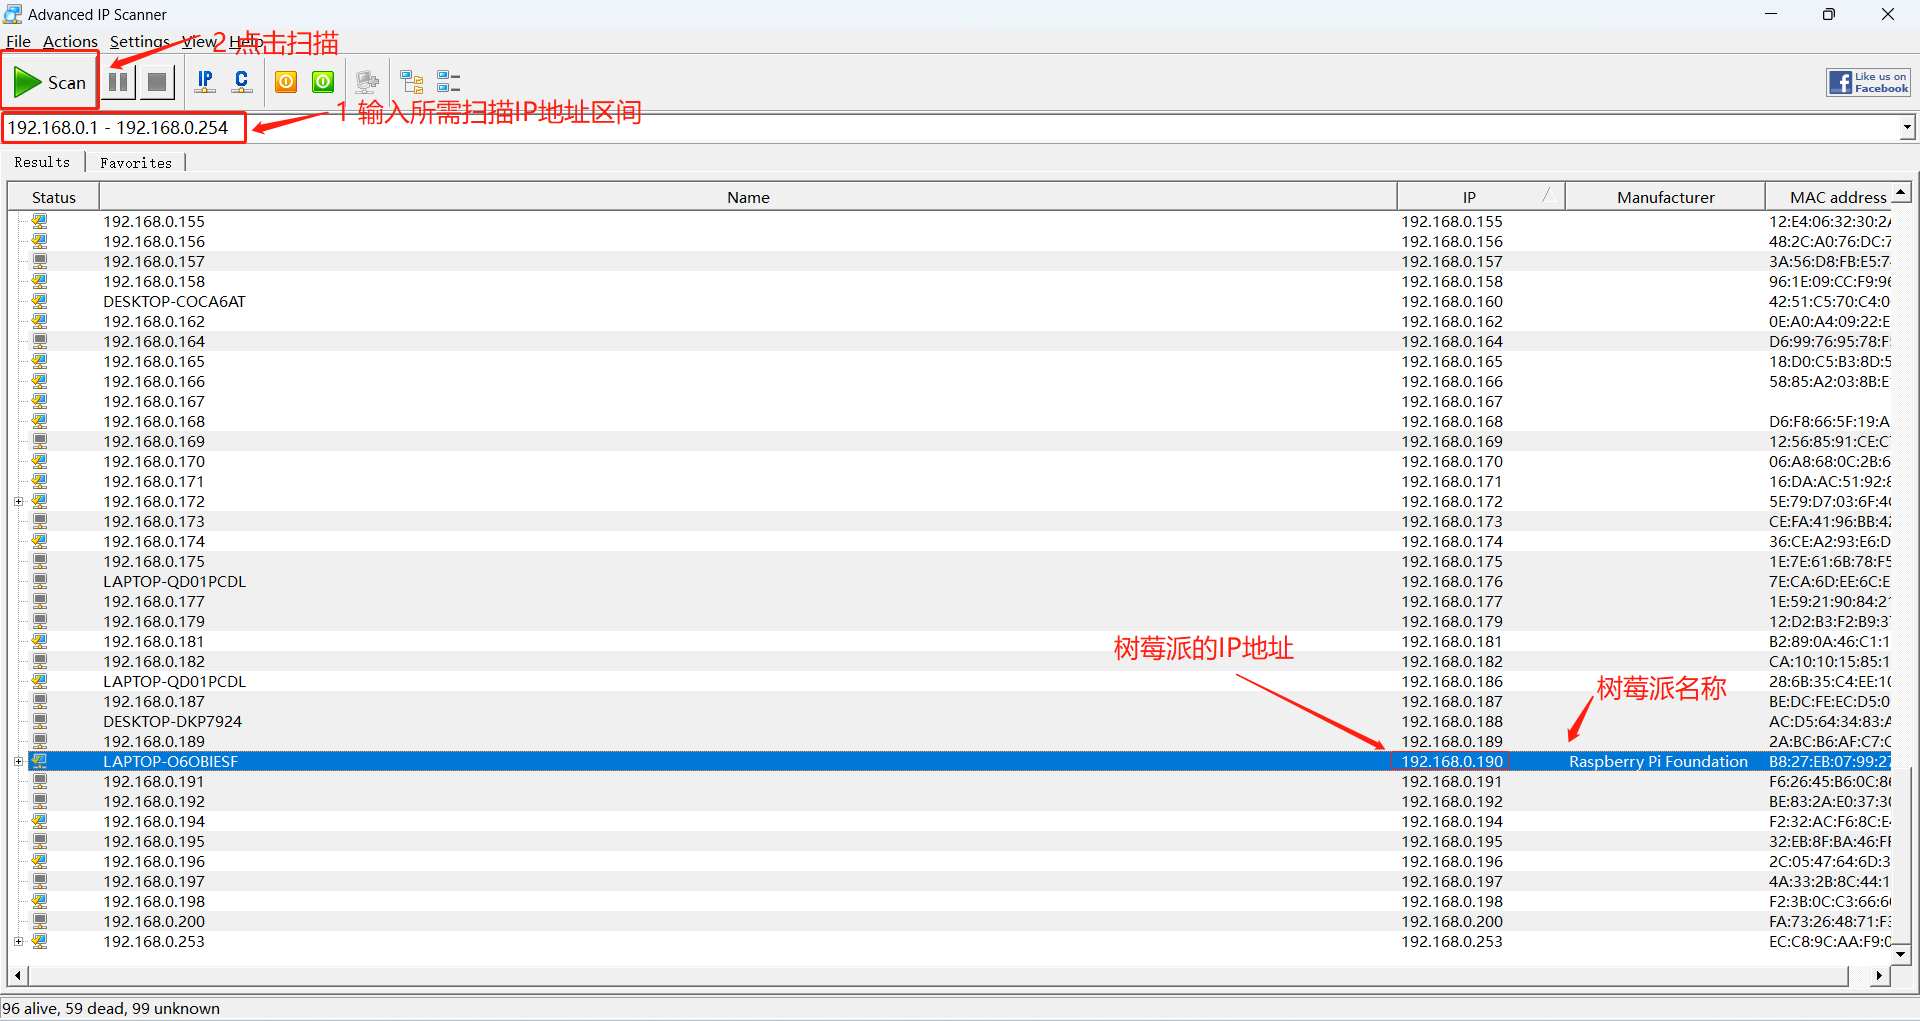The width and height of the screenshot is (1920, 1021).
Task: Sort results by Manufacturer column header
Action: click(1665, 197)
